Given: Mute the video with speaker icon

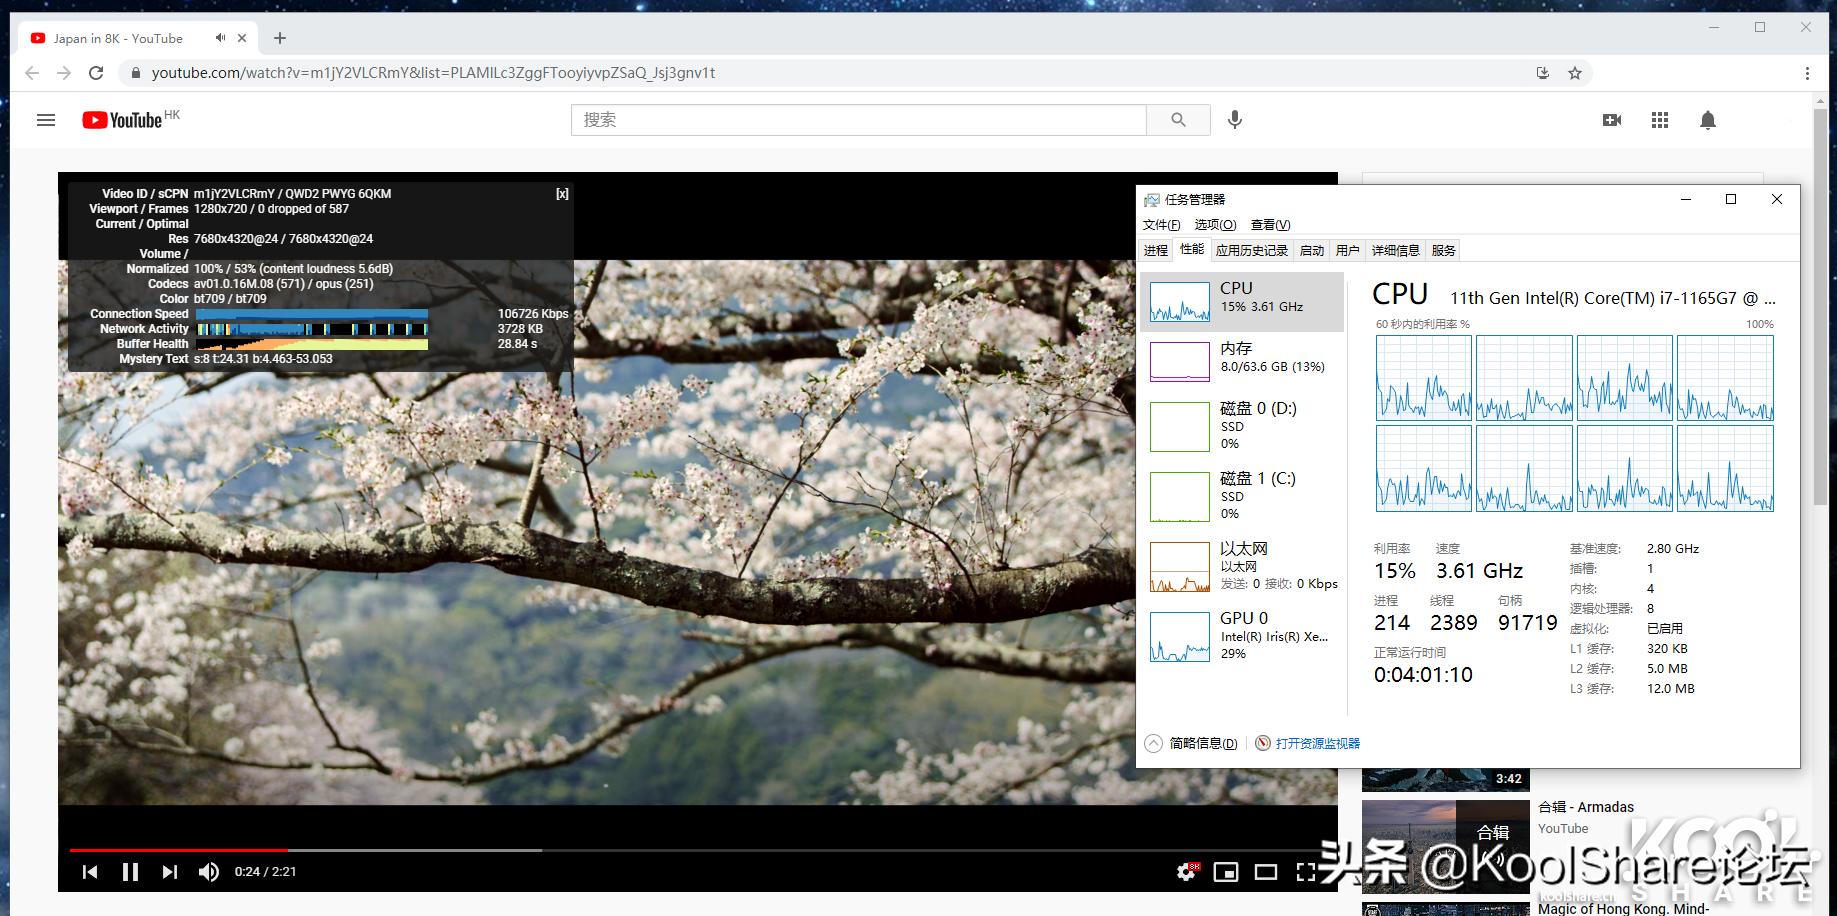Looking at the screenshot, I should coord(208,872).
